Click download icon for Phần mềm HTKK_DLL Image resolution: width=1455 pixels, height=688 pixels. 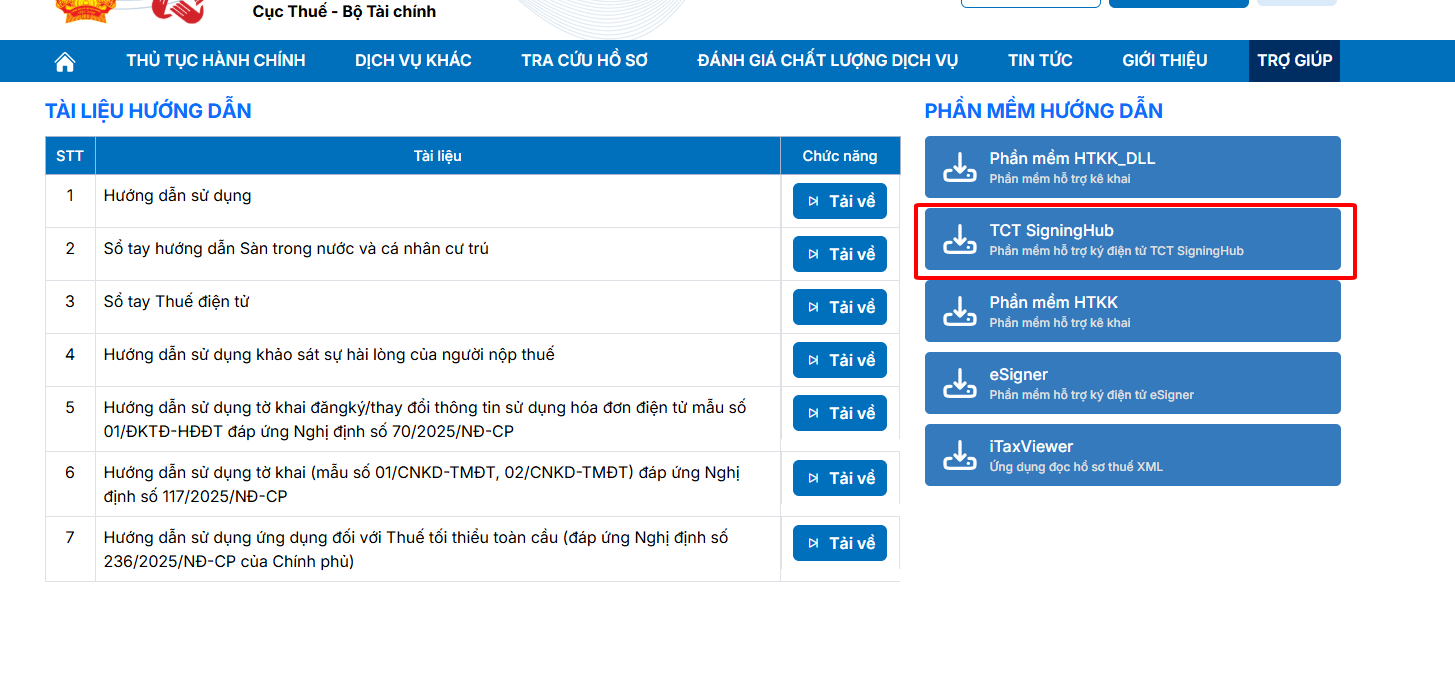[x=959, y=167]
